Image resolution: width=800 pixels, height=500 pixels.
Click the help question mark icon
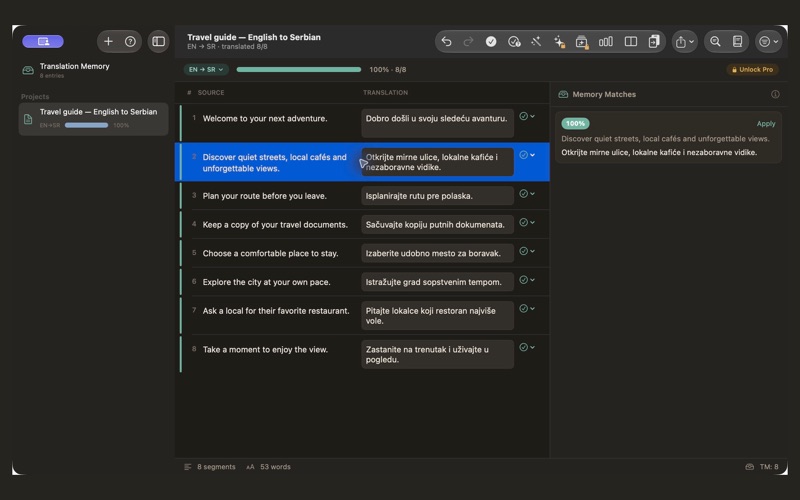pyautogui.click(x=130, y=41)
